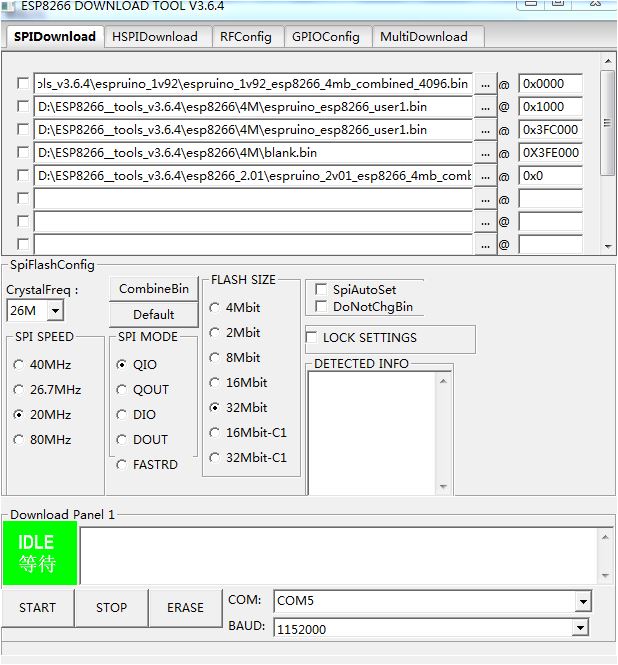Click the browse button for the 0x0 row
The height and width of the screenshot is (665, 618).
point(485,176)
